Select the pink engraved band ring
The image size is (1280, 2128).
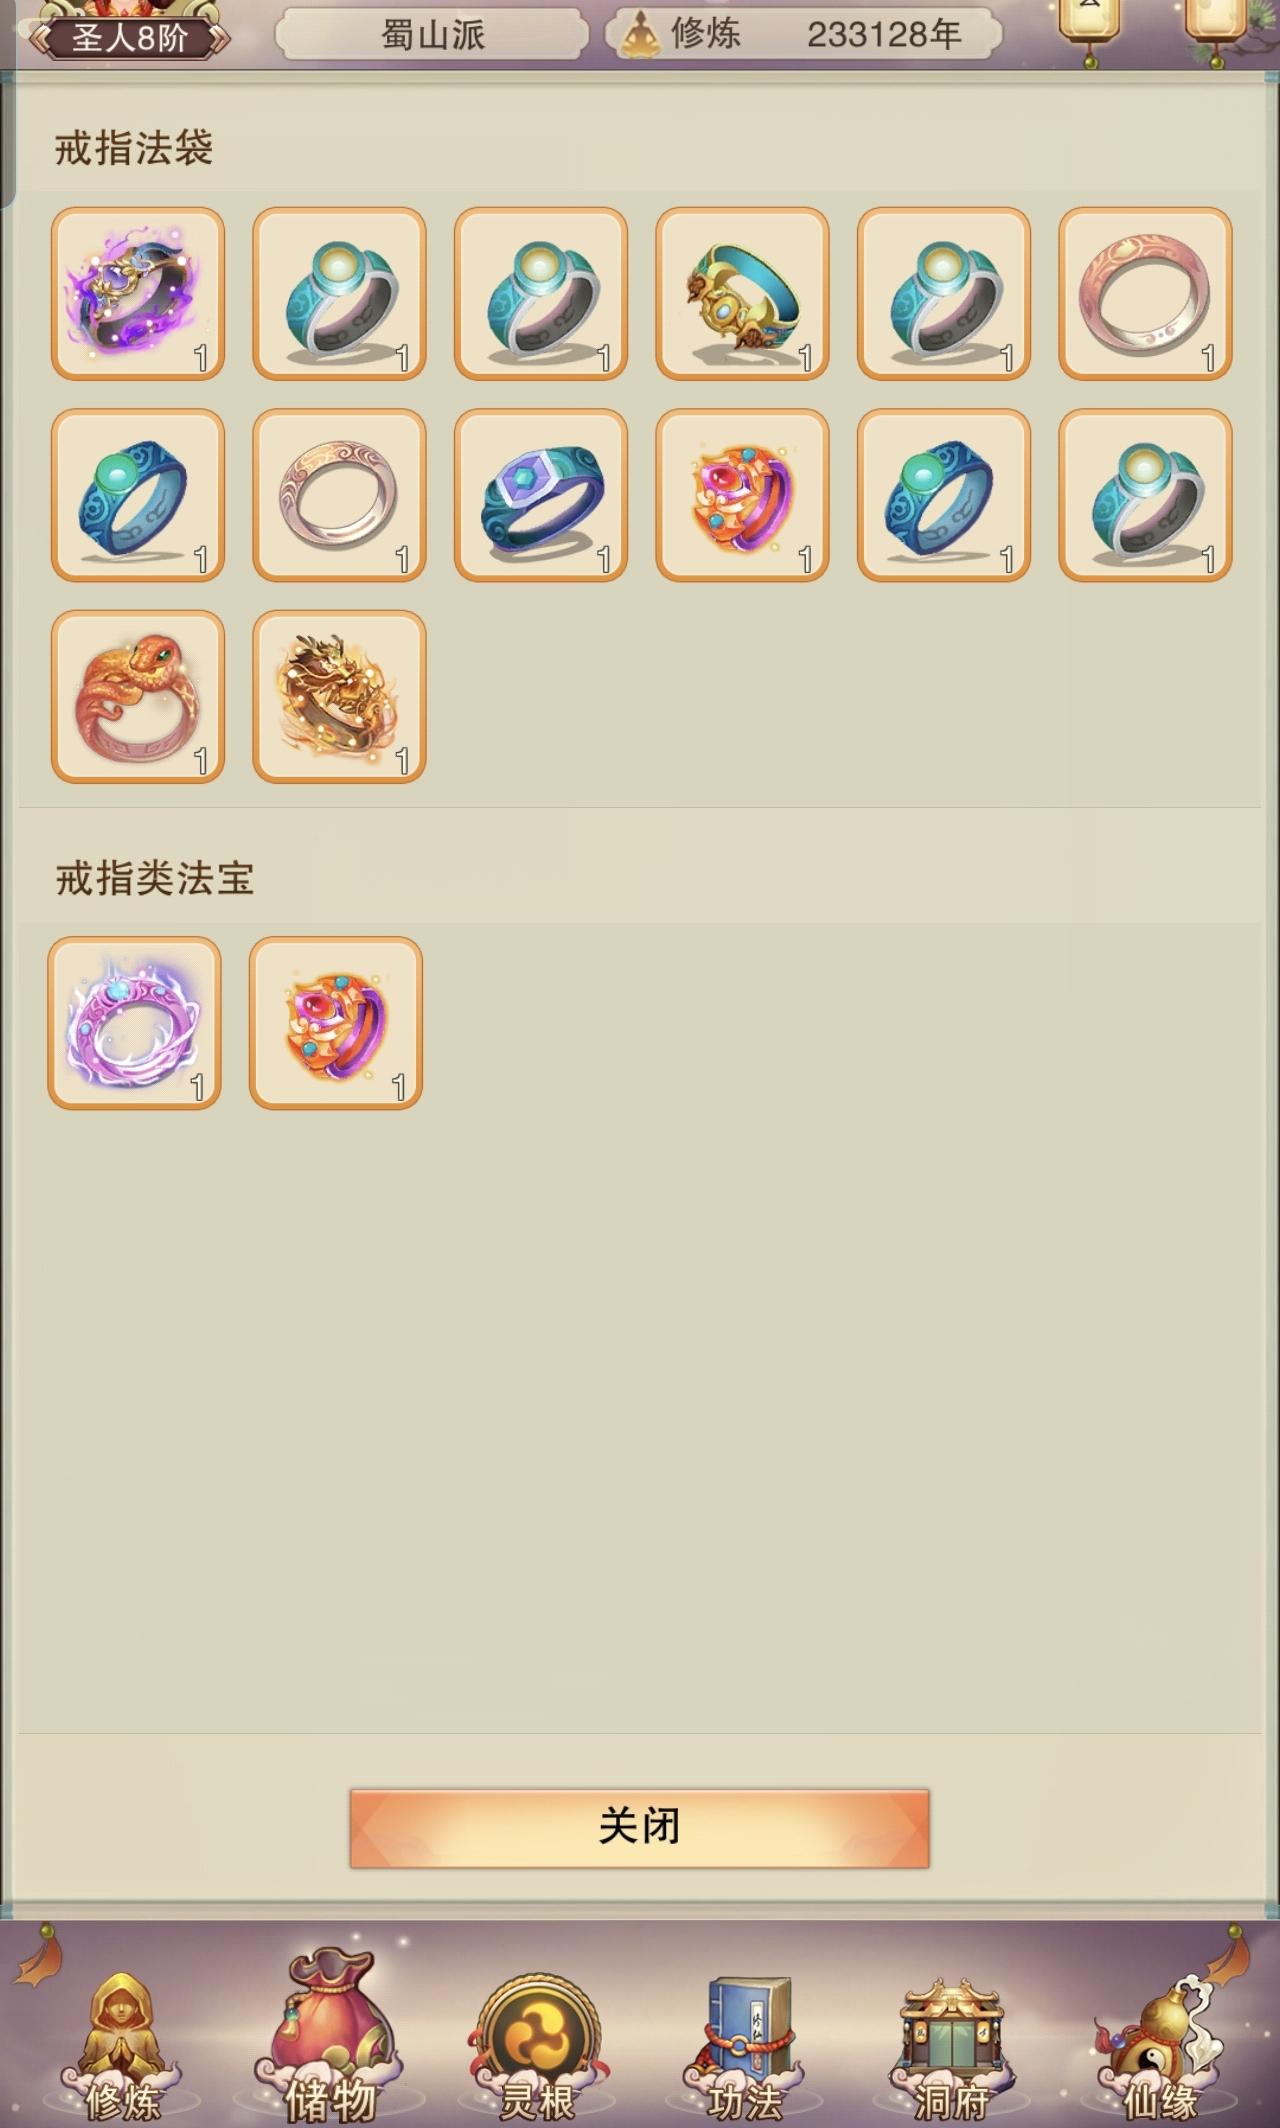[1145, 294]
